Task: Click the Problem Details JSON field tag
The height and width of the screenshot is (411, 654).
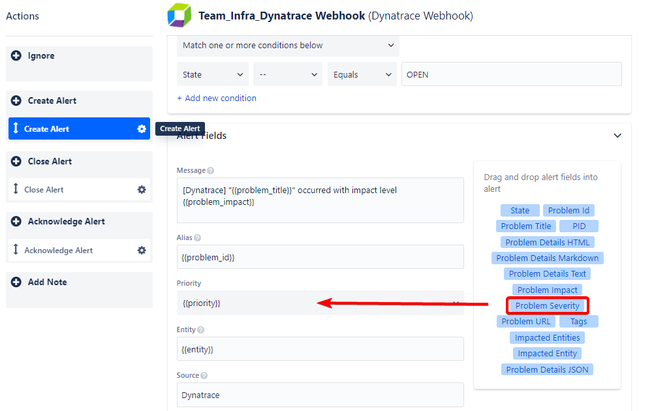Action: pos(548,369)
